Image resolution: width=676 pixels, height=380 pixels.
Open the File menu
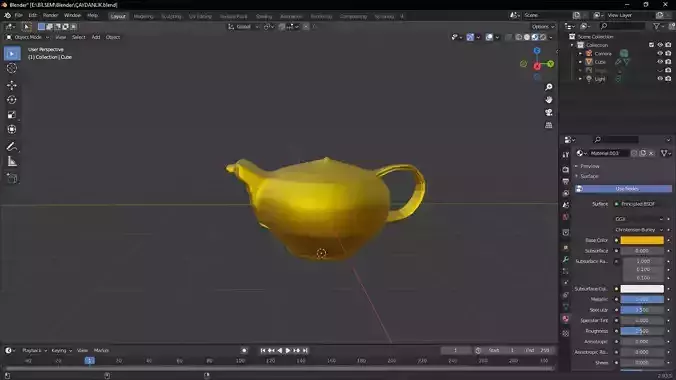(19, 16)
